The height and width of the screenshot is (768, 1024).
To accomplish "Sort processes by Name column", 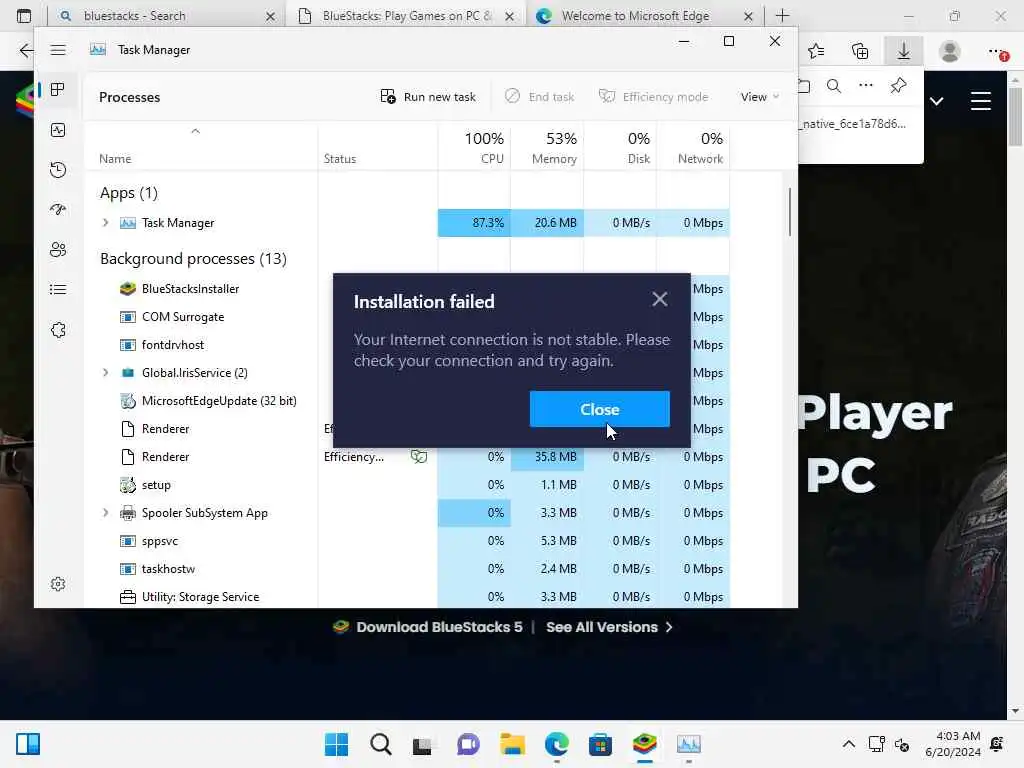I will pyautogui.click(x=201, y=148).
